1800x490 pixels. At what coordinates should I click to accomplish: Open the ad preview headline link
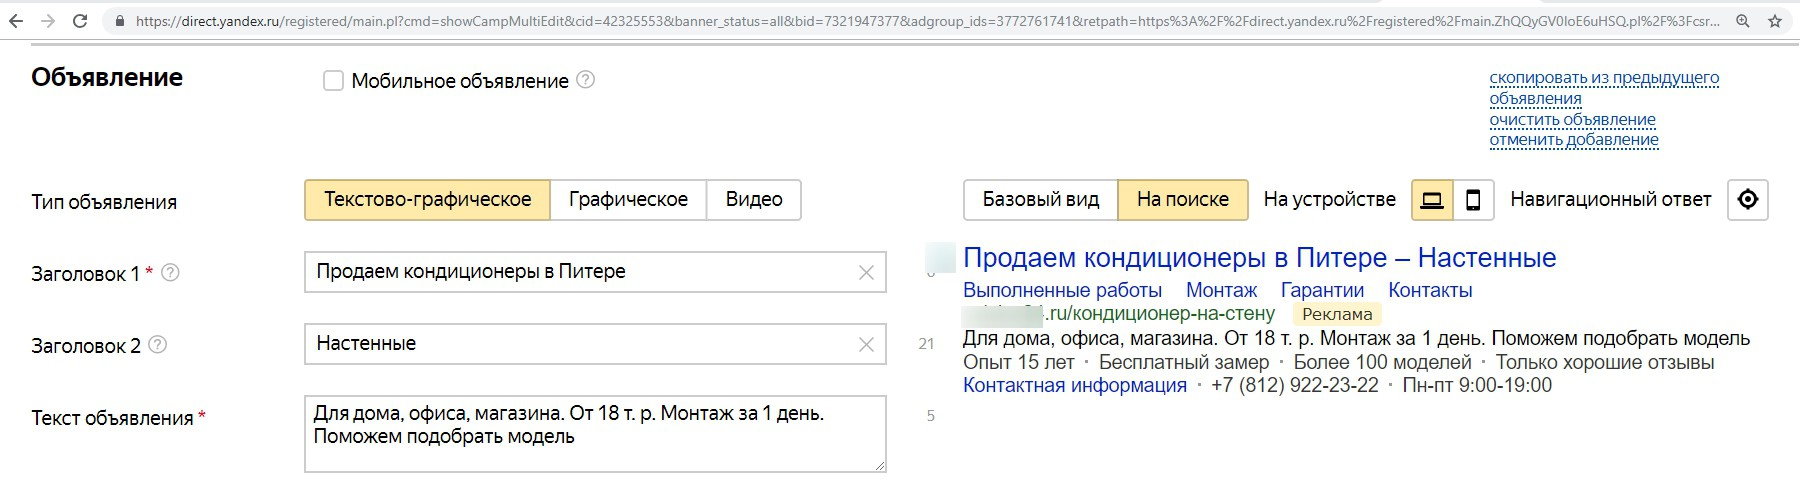[1259, 258]
